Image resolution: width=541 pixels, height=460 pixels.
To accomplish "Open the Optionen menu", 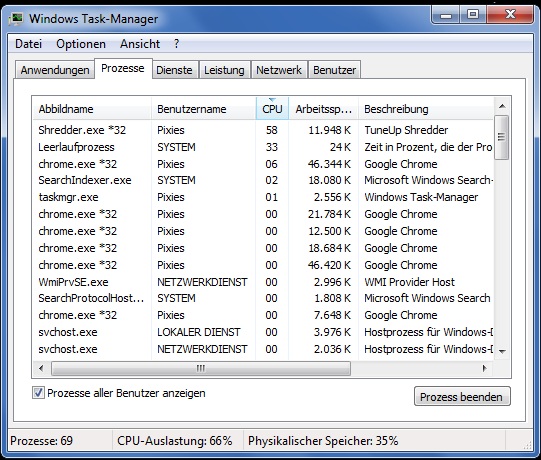I will coord(81,44).
